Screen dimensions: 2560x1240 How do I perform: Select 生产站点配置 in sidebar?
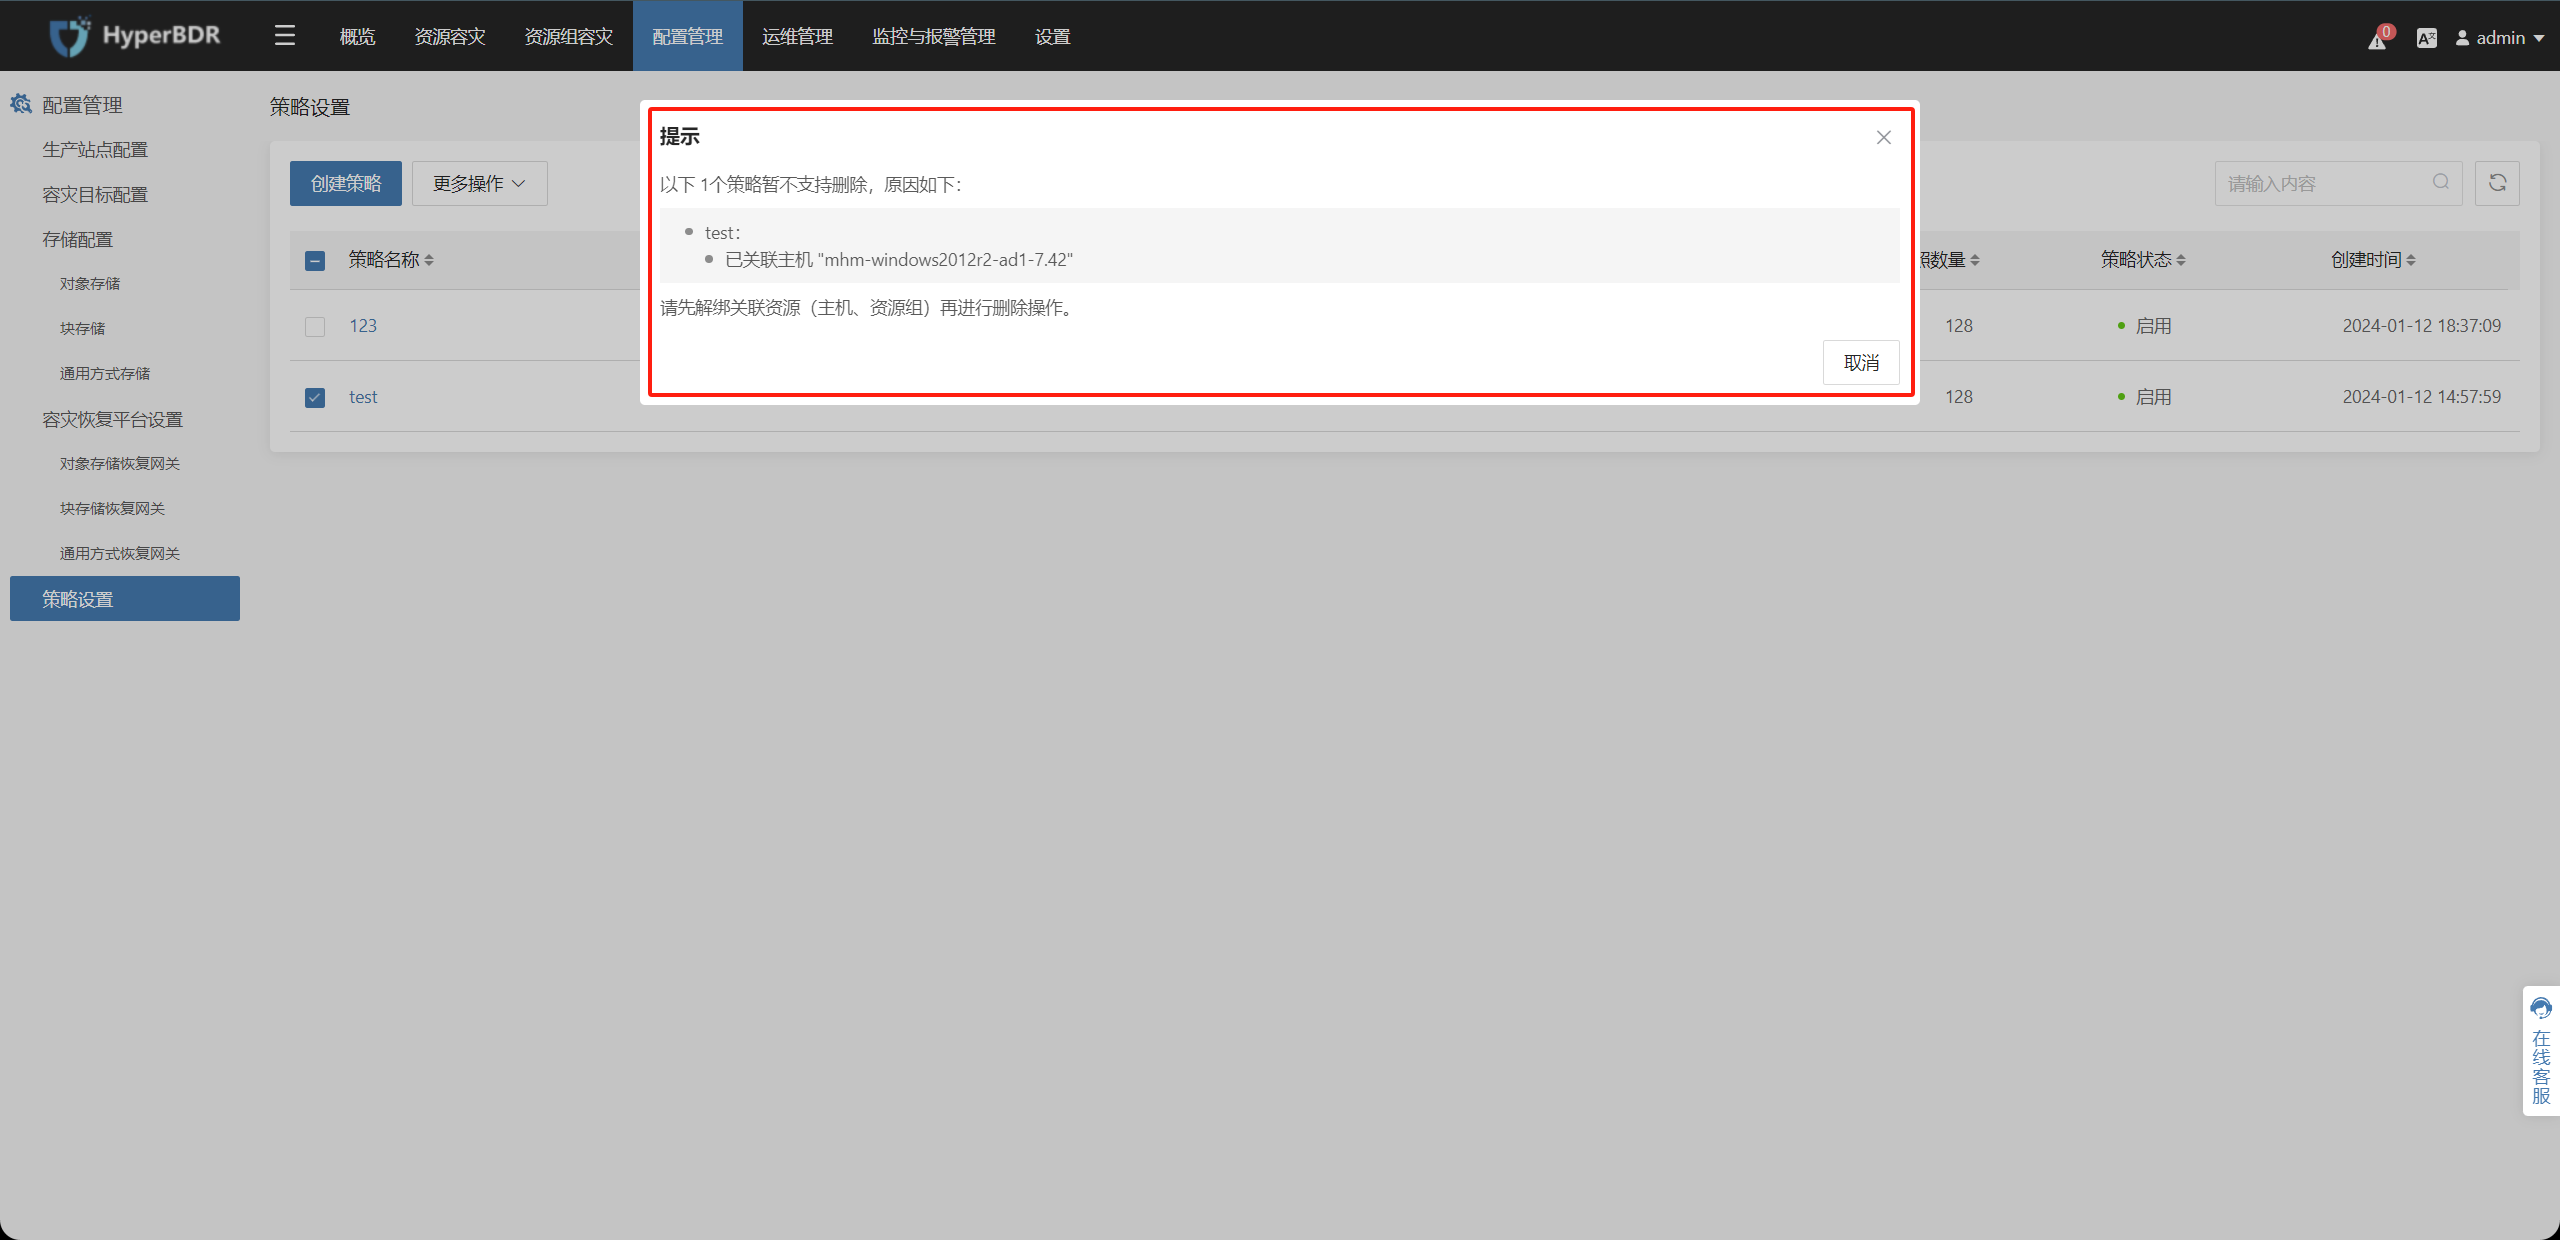click(95, 149)
